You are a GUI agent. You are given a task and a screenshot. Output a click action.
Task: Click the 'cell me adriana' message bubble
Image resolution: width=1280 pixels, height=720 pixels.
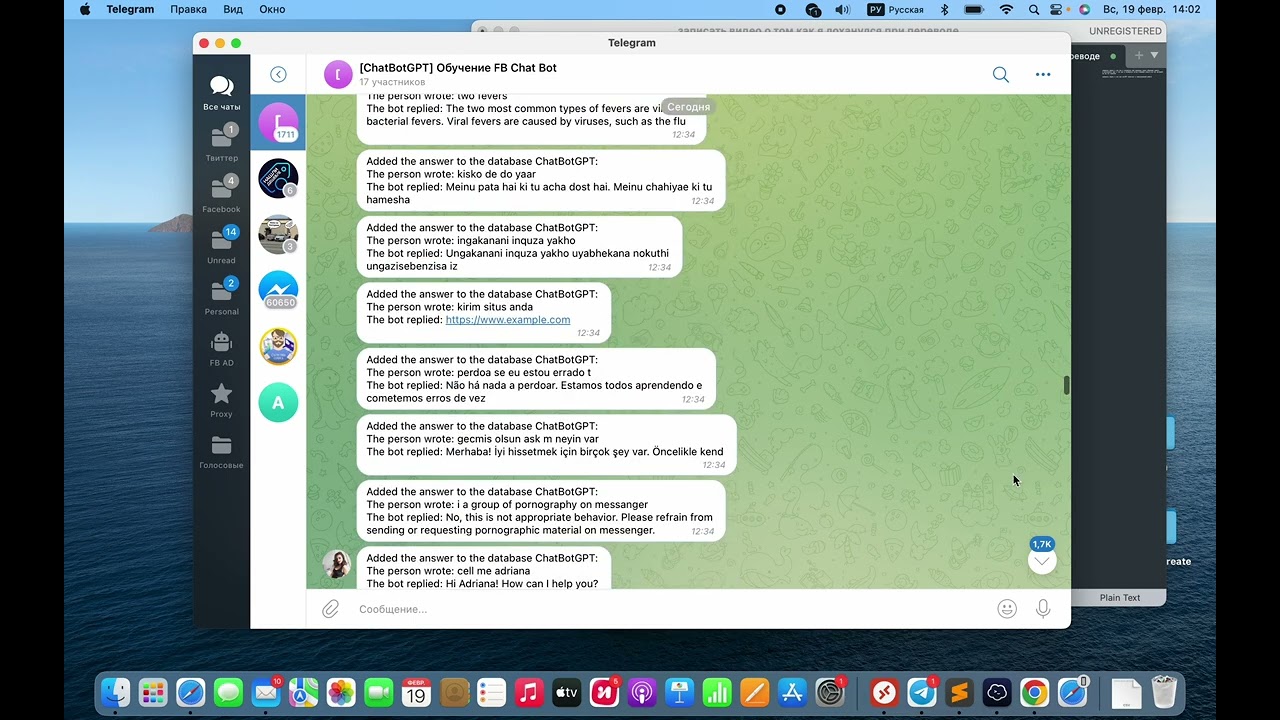(484, 569)
